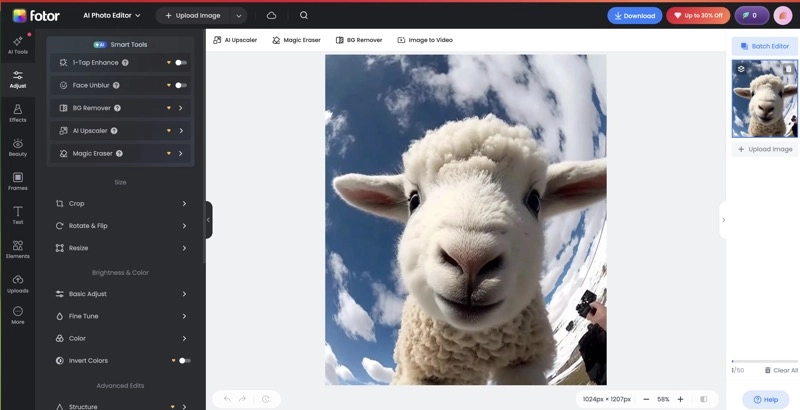Select Magic Eraser in the top toolbar
This screenshot has height=410, width=800.
pyautogui.click(x=296, y=40)
